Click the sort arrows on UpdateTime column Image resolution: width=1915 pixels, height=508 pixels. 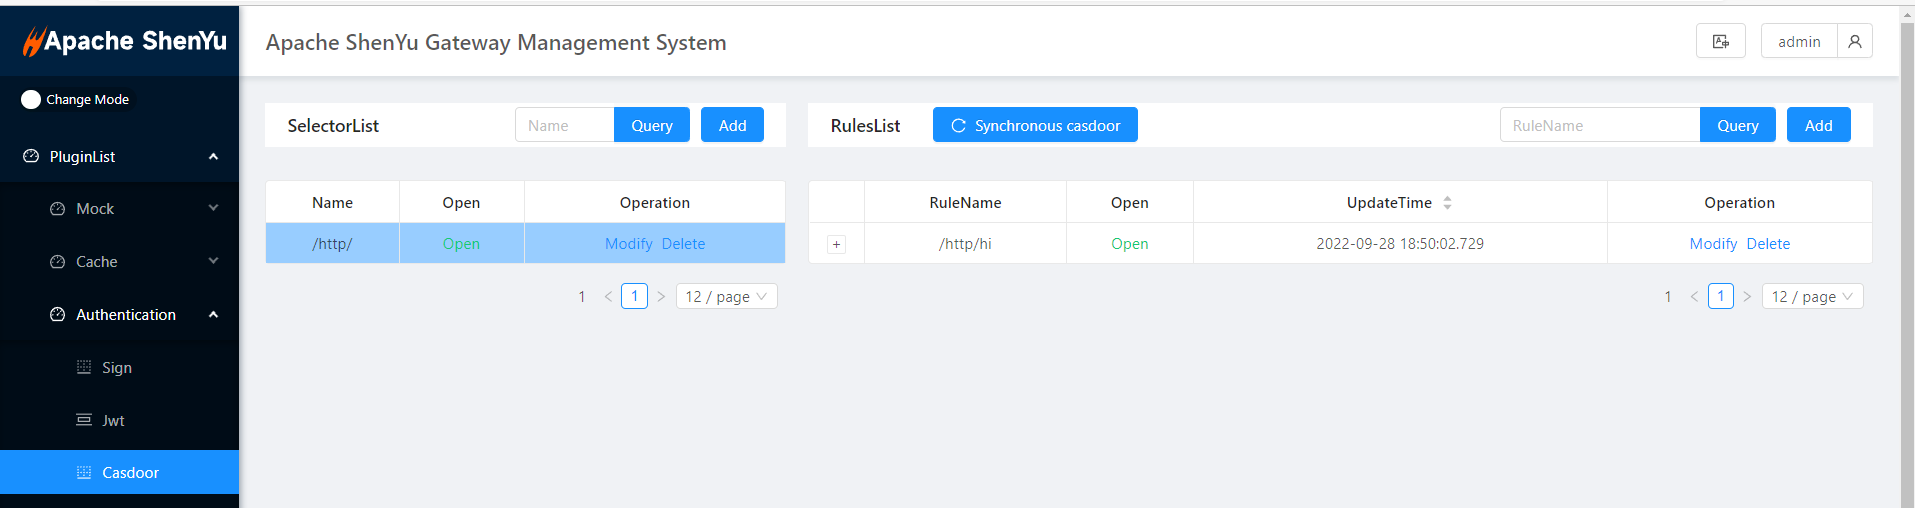(1447, 203)
